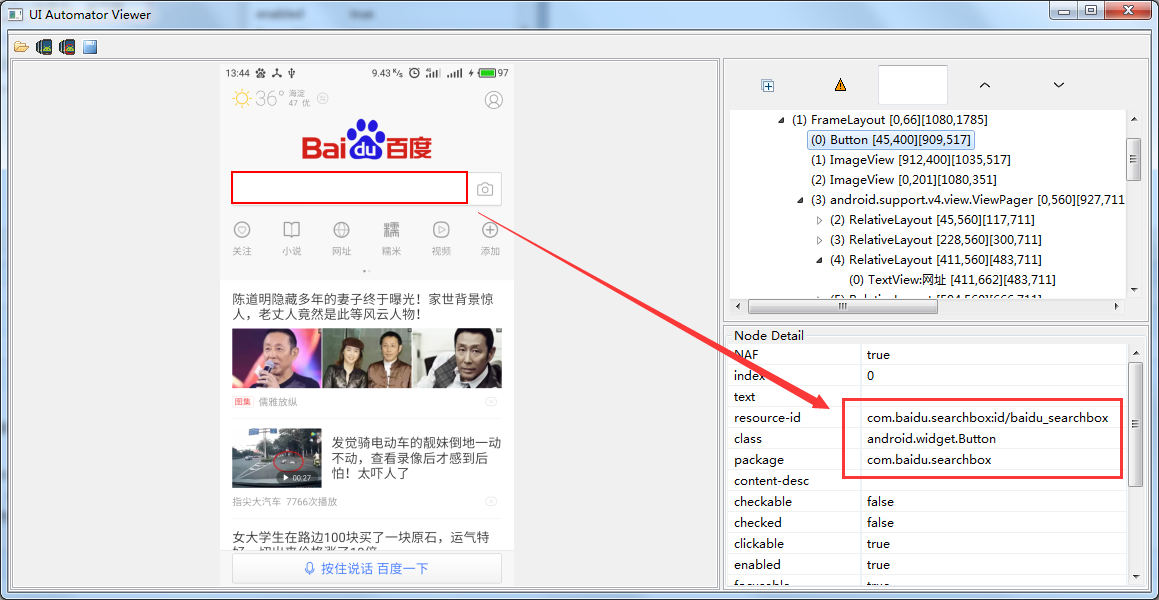Image resolution: width=1159 pixels, height=600 pixels.
Task: Click the class value android.widget.Button
Action: pyautogui.click(x=931, y=439)
